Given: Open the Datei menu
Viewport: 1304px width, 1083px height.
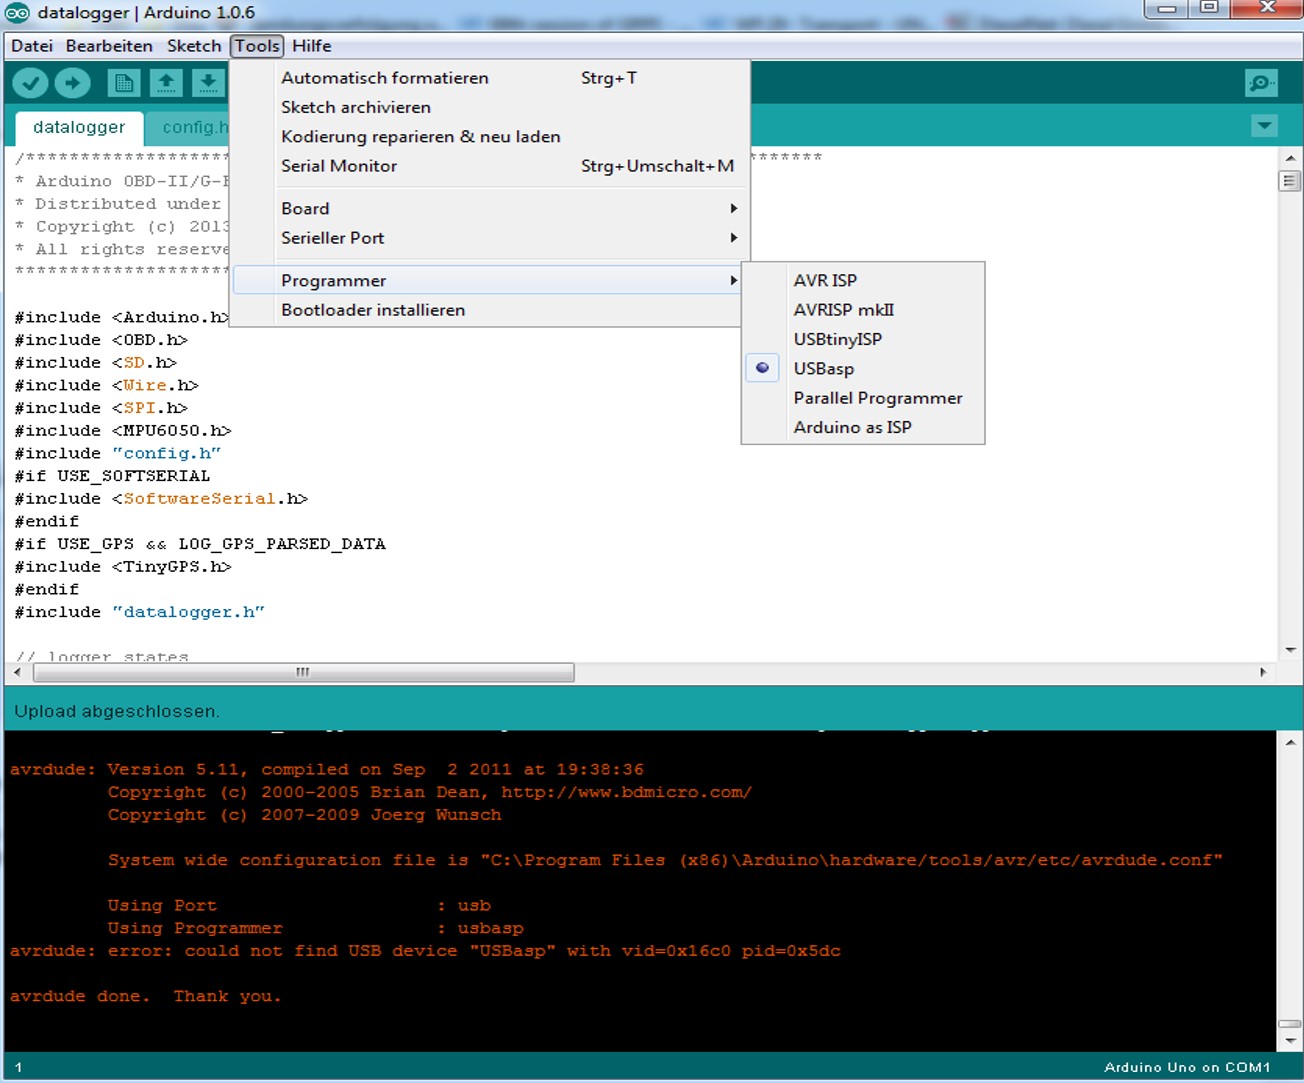Looking at the screenshot, I should [32, 46].
